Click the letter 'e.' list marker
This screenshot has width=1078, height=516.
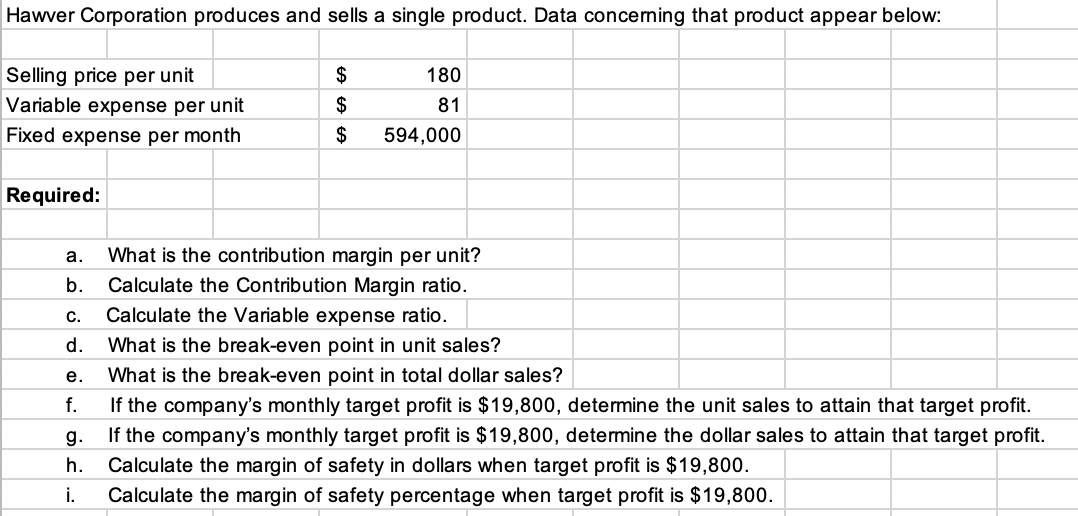[x=75, y=376]
